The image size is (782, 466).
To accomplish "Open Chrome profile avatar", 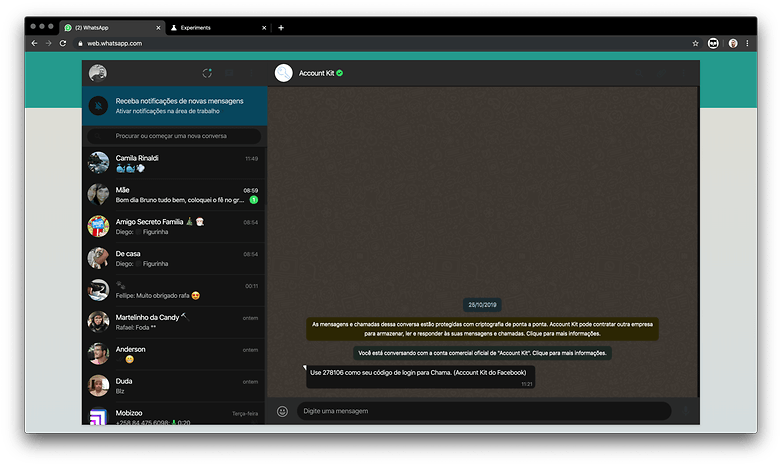I will (x=733, y=43).
